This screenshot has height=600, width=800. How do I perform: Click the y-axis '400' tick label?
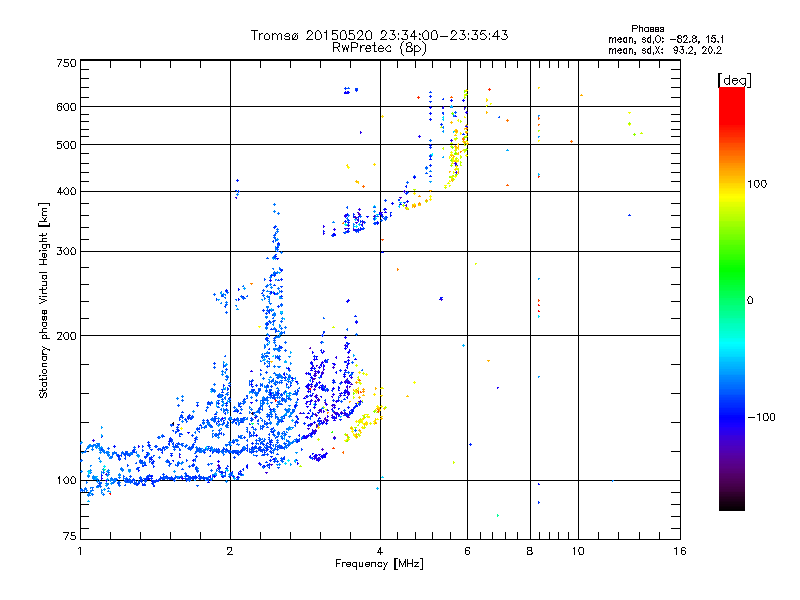66,192
